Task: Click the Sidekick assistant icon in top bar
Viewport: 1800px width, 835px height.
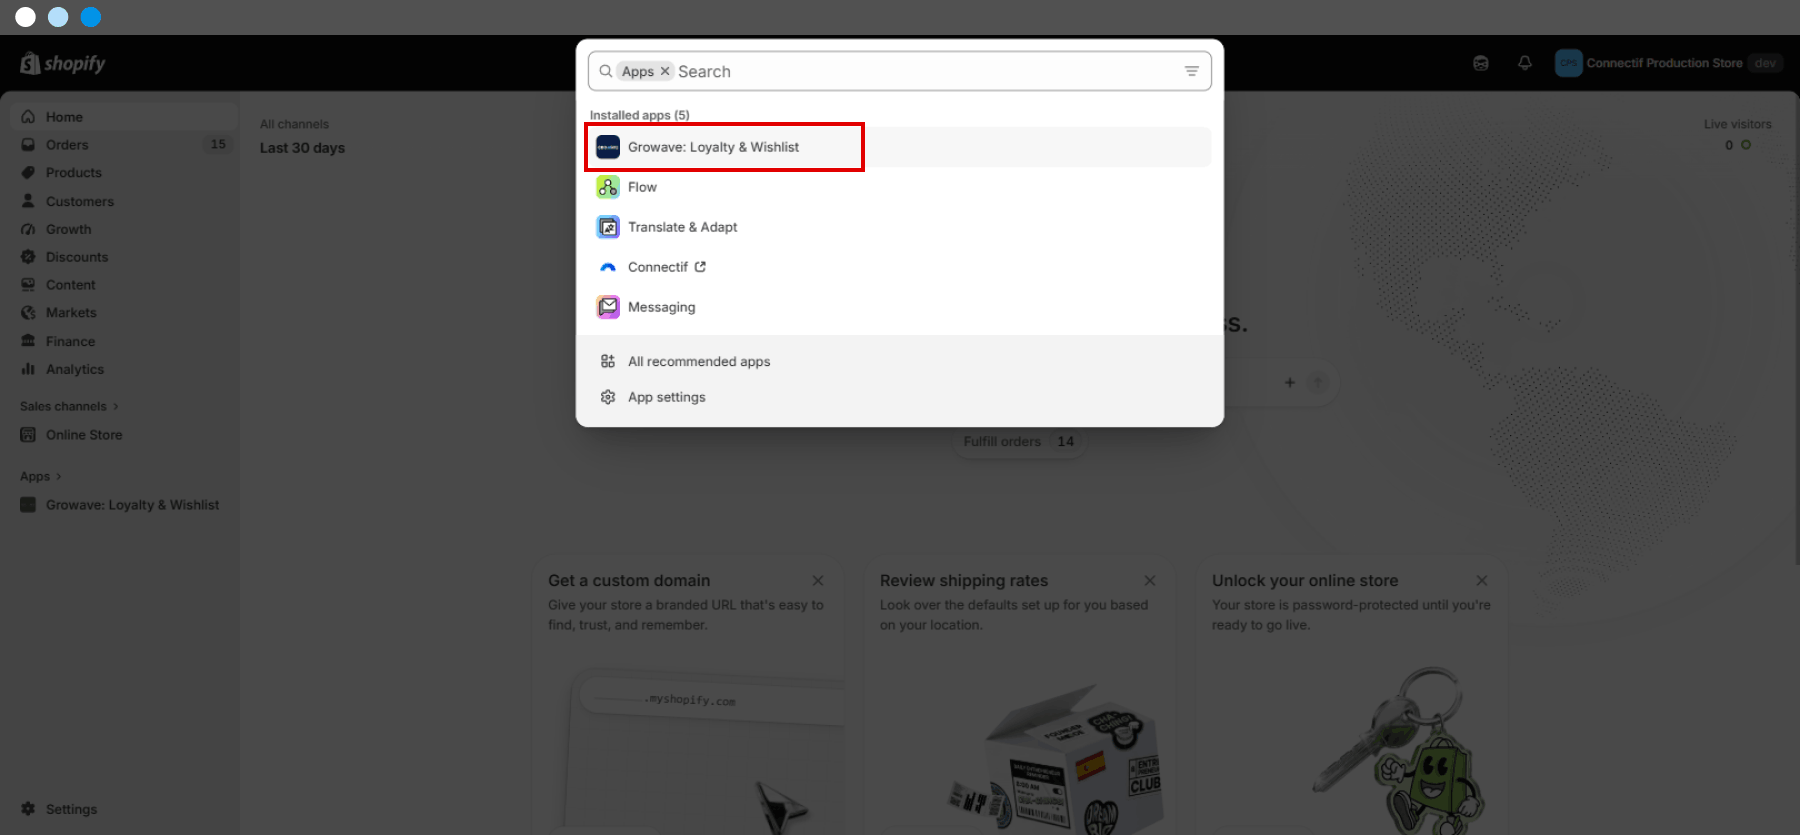Action: click(1481, 63)
